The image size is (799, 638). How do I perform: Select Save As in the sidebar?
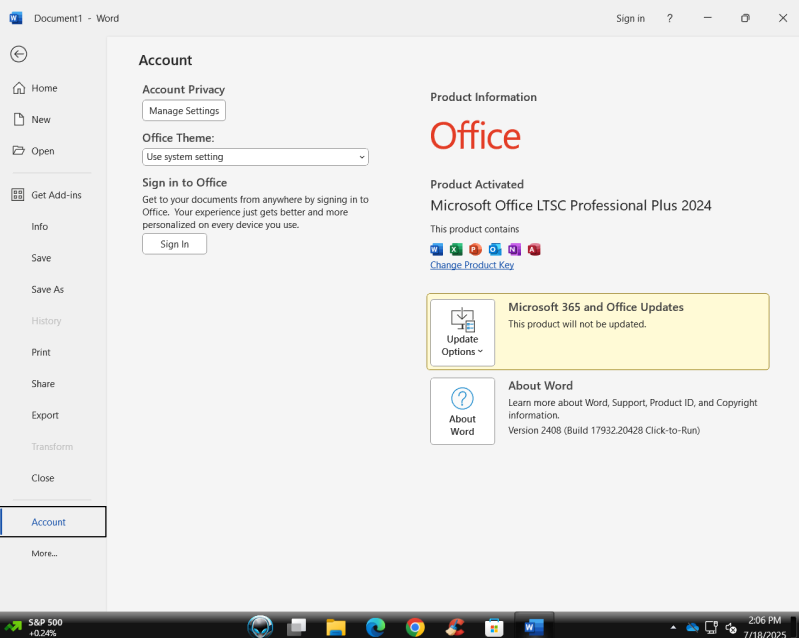(x=47, y=289)
